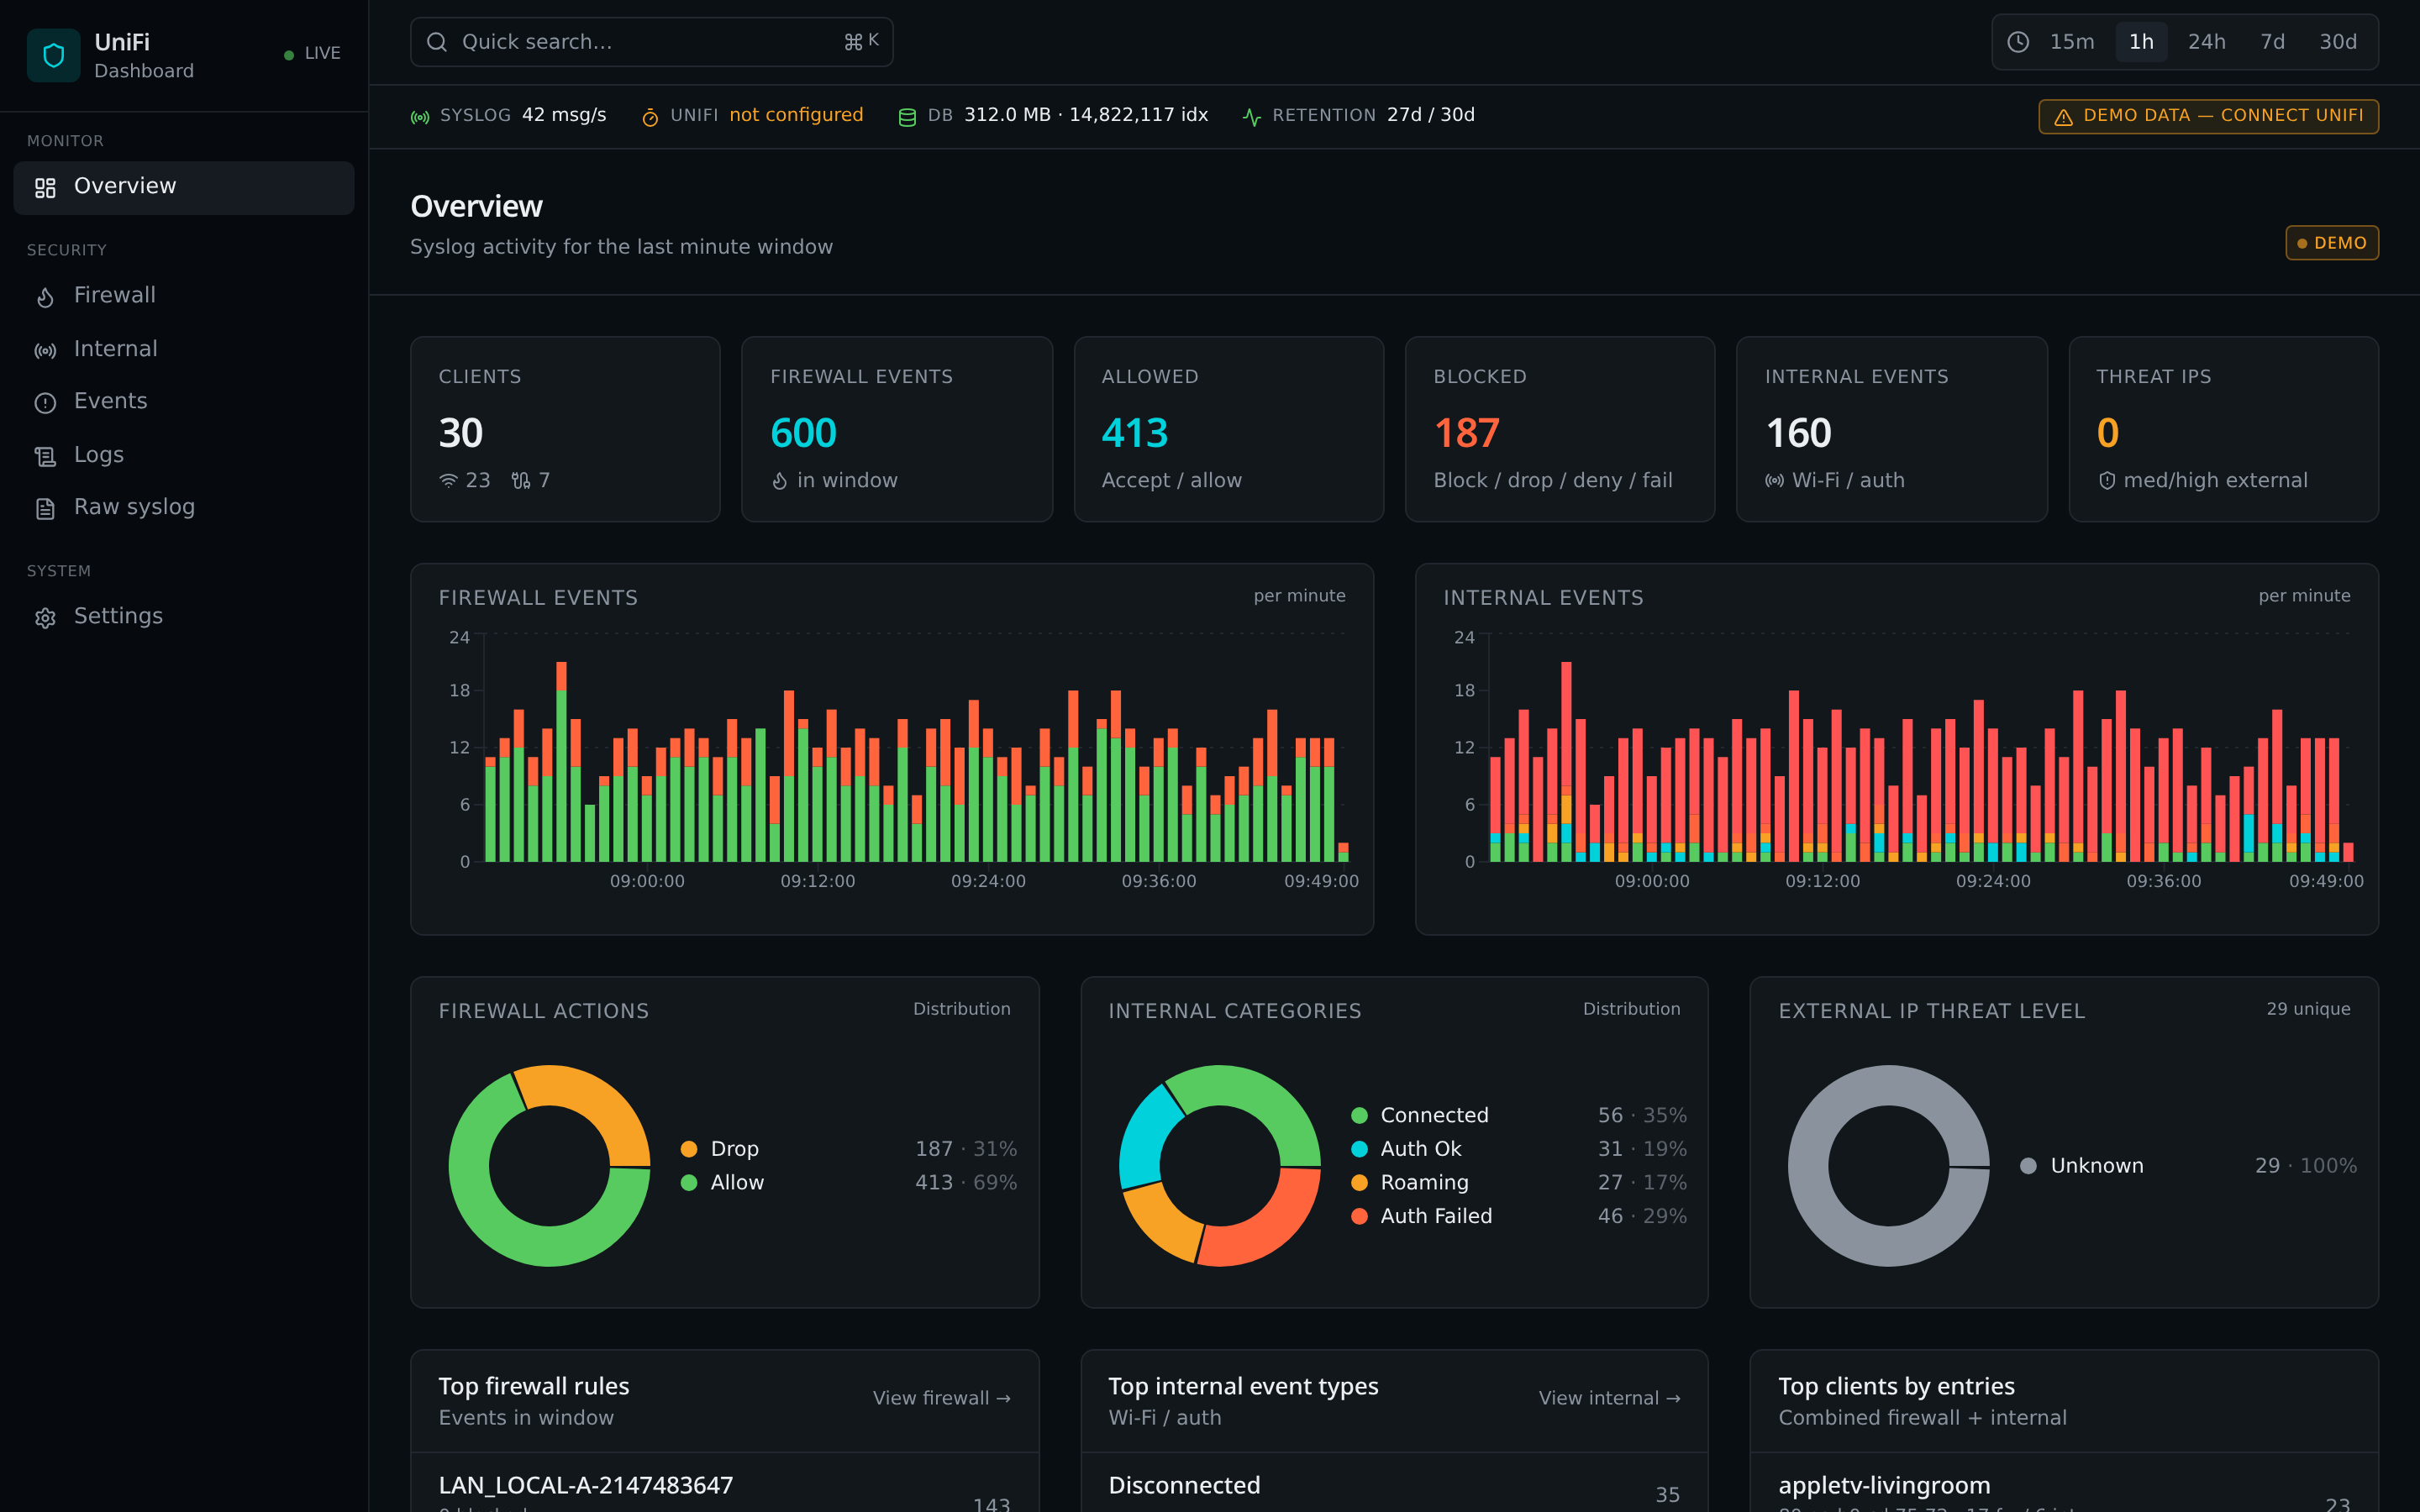Switch to the 24h time range
The width and height of the screenshot is (2420, 1512).
click(x=2207, y=42)
